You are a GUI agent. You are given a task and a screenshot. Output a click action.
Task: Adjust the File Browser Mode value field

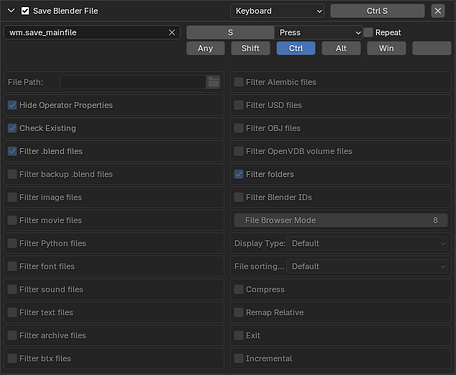click(x=341, y=220)
